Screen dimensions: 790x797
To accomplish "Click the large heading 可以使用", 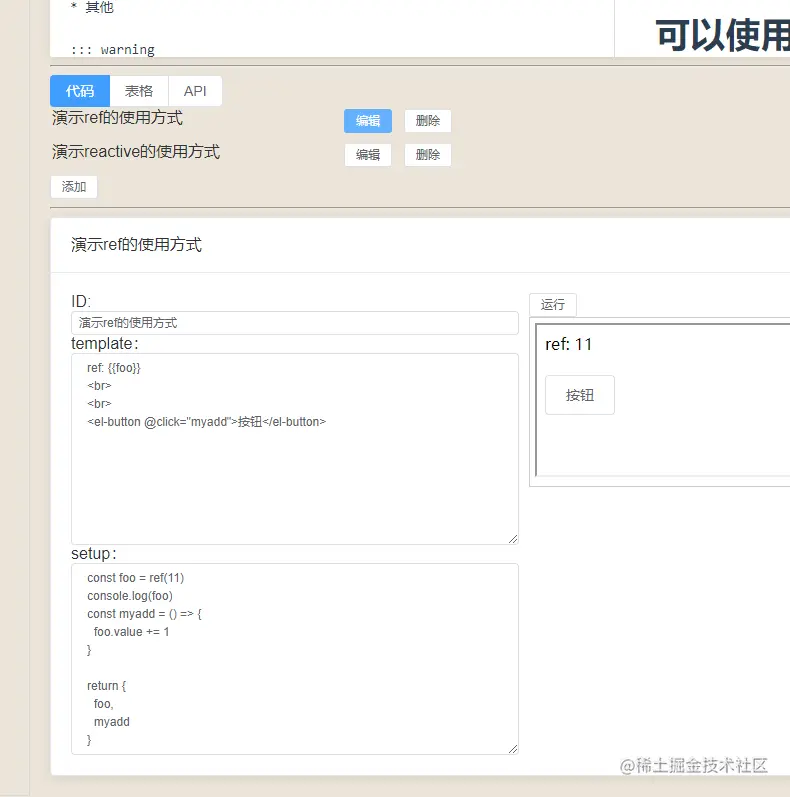I will click(722, 36).
